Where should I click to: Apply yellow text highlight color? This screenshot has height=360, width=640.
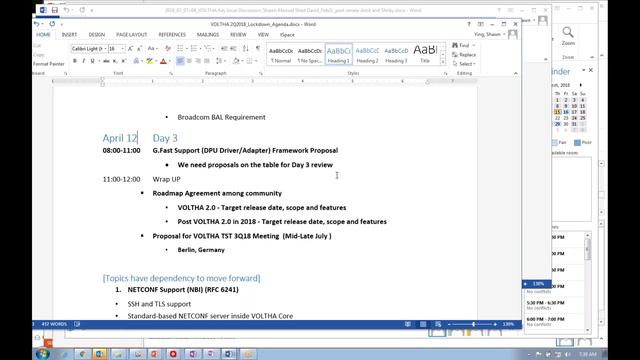pos(150,61)
